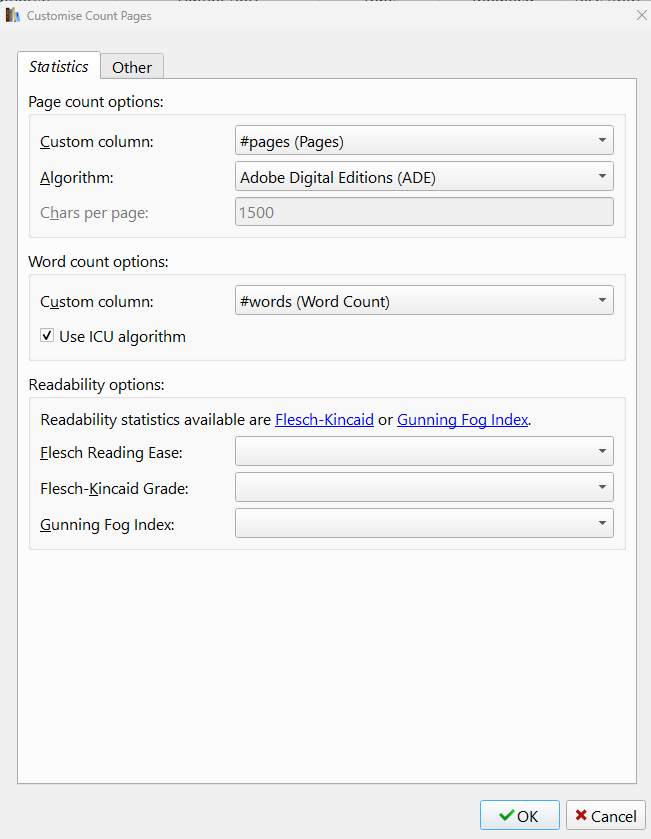Open the page count Custom column dropdown
The width and height of the screenshot is (651, 839).
424,141
